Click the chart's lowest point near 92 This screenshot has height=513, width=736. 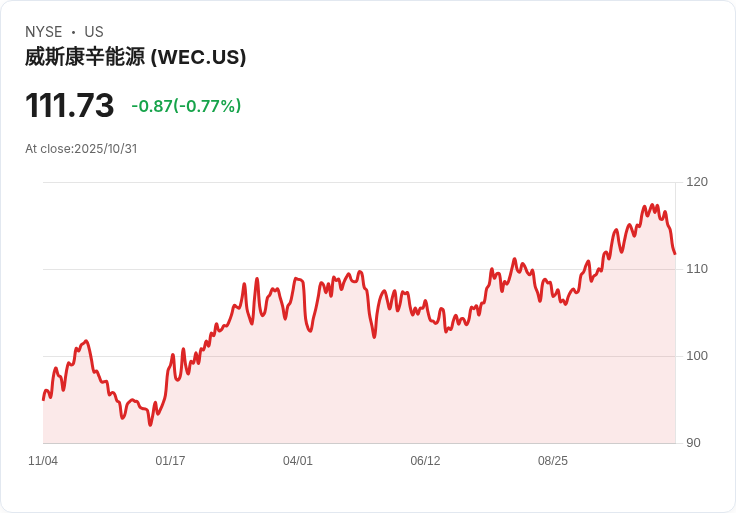[x=150, y=425]
